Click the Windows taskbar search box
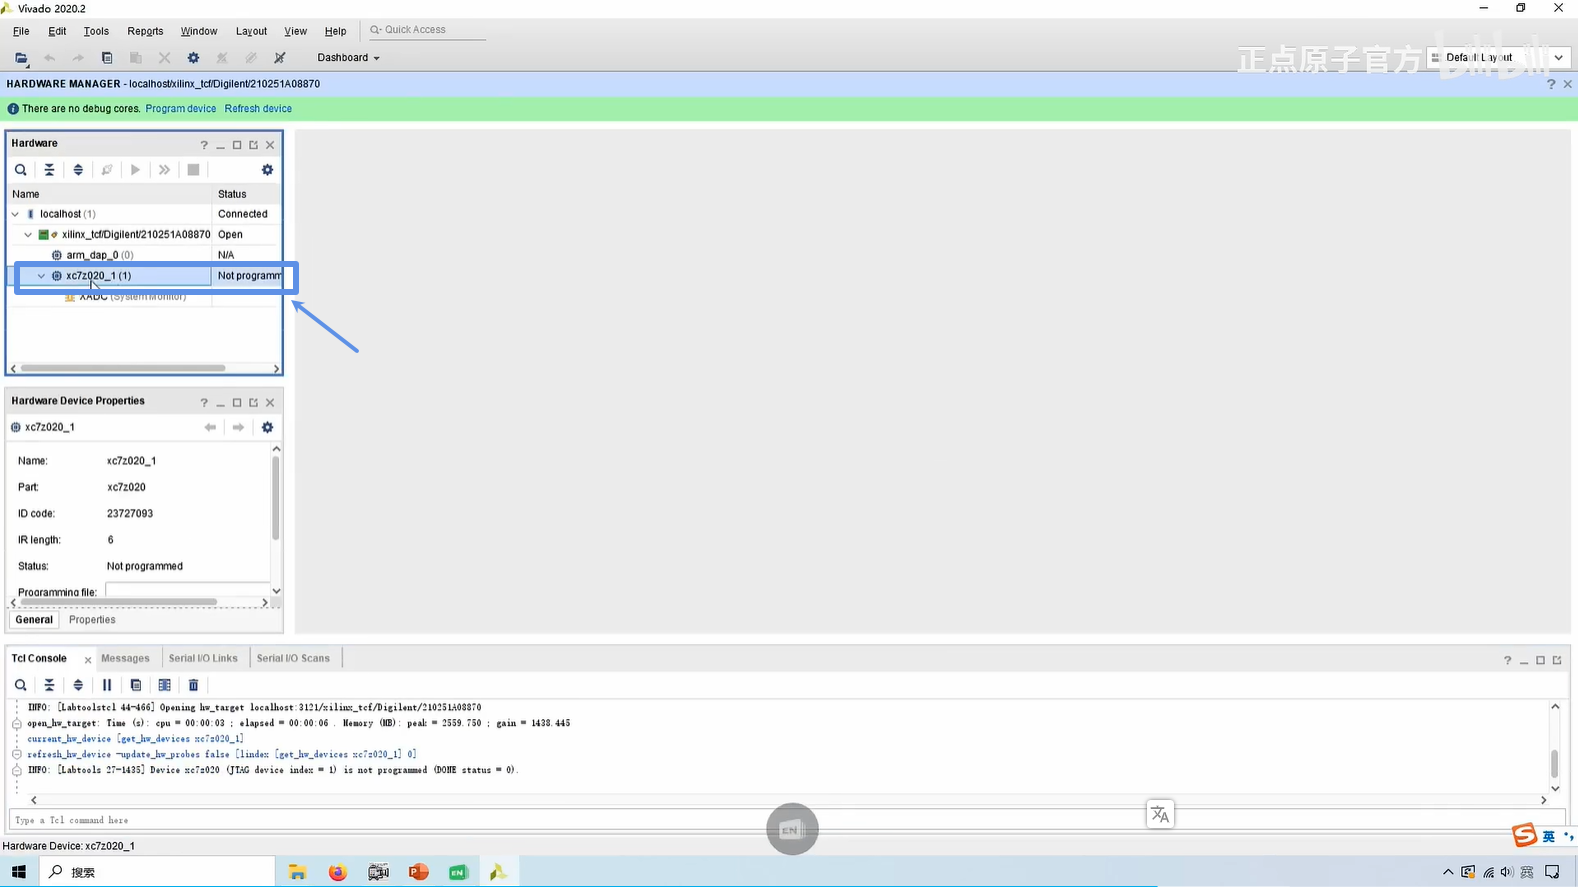This screenshot has width=1578, height=887. [x=157, y=872]
